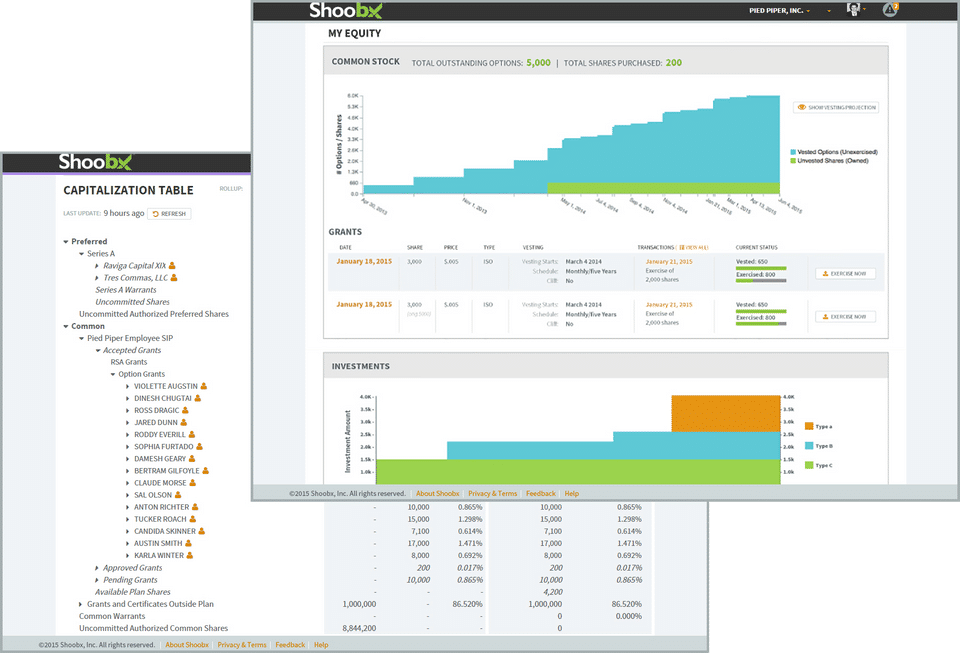Select Available Plan Shares row
Image resolution: width=960 pixels, height=653 pixels.
coord(133,592)
